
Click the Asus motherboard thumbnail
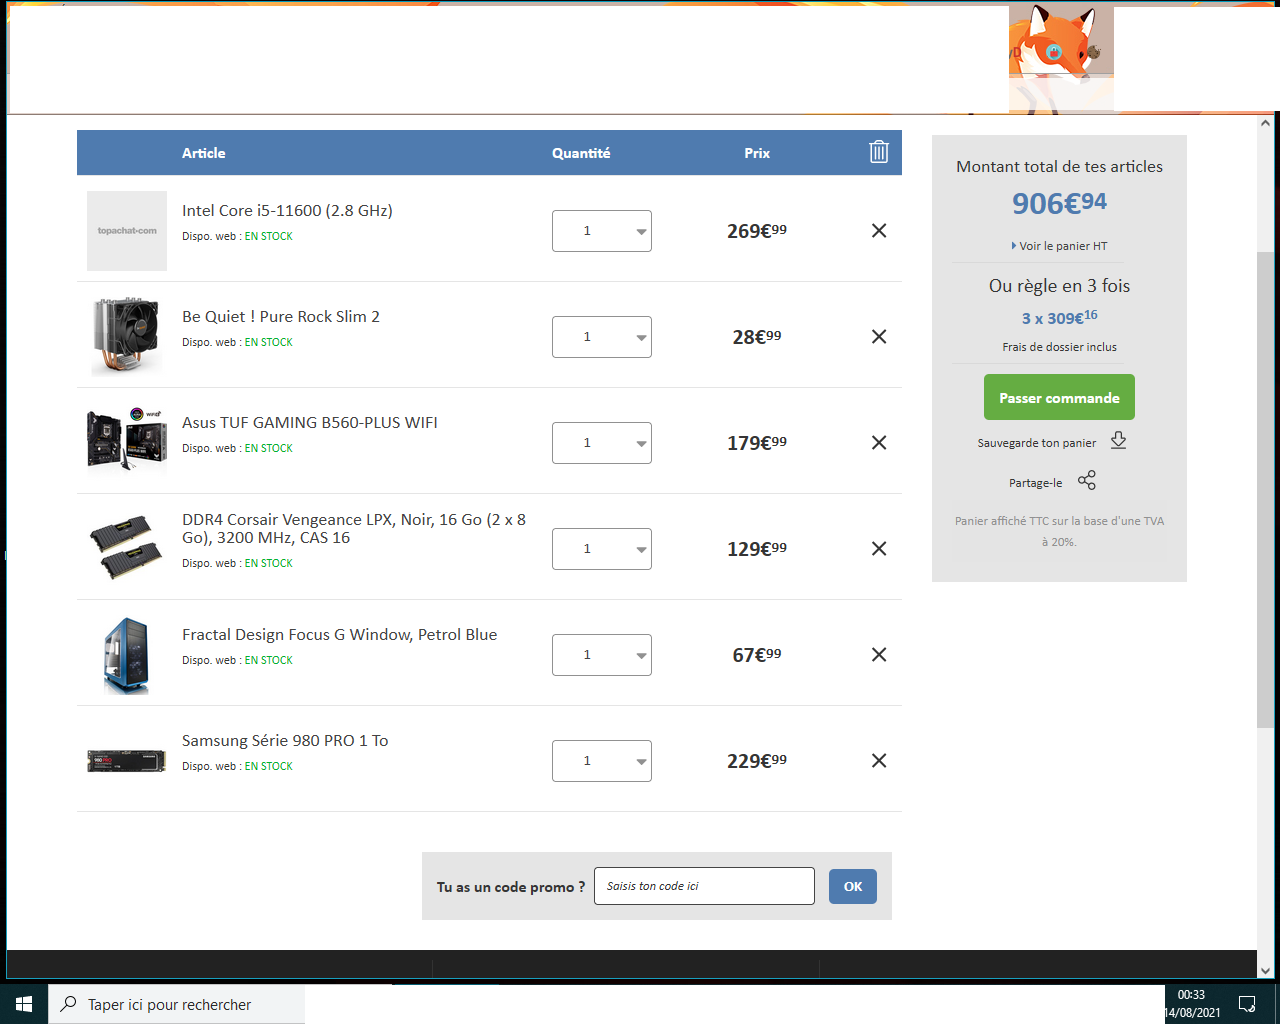pos(127,439)
